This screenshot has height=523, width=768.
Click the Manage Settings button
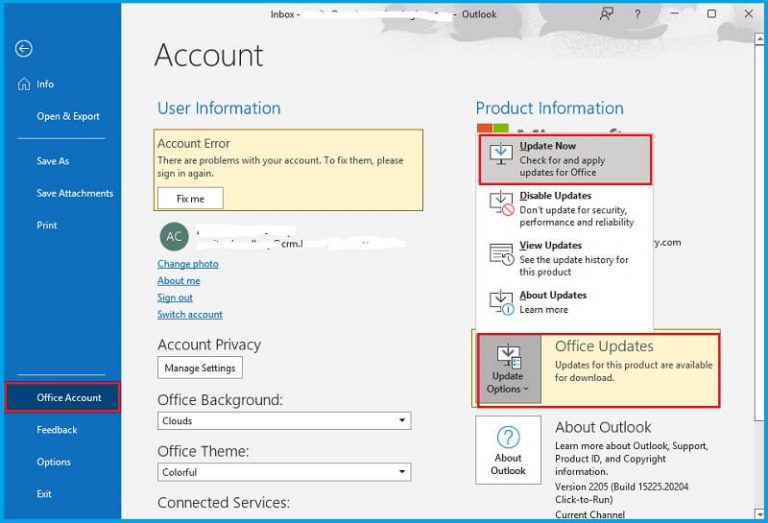(200, 368)
